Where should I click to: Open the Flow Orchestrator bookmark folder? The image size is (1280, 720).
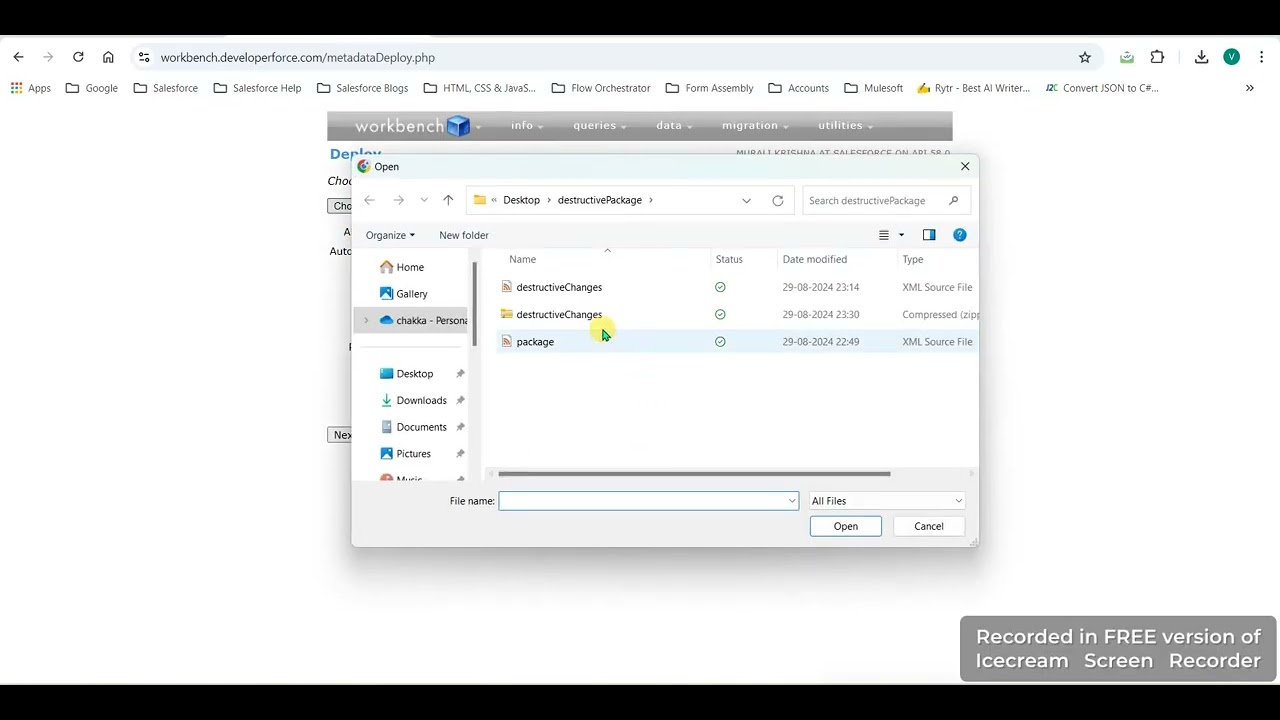tap(600, 88)
